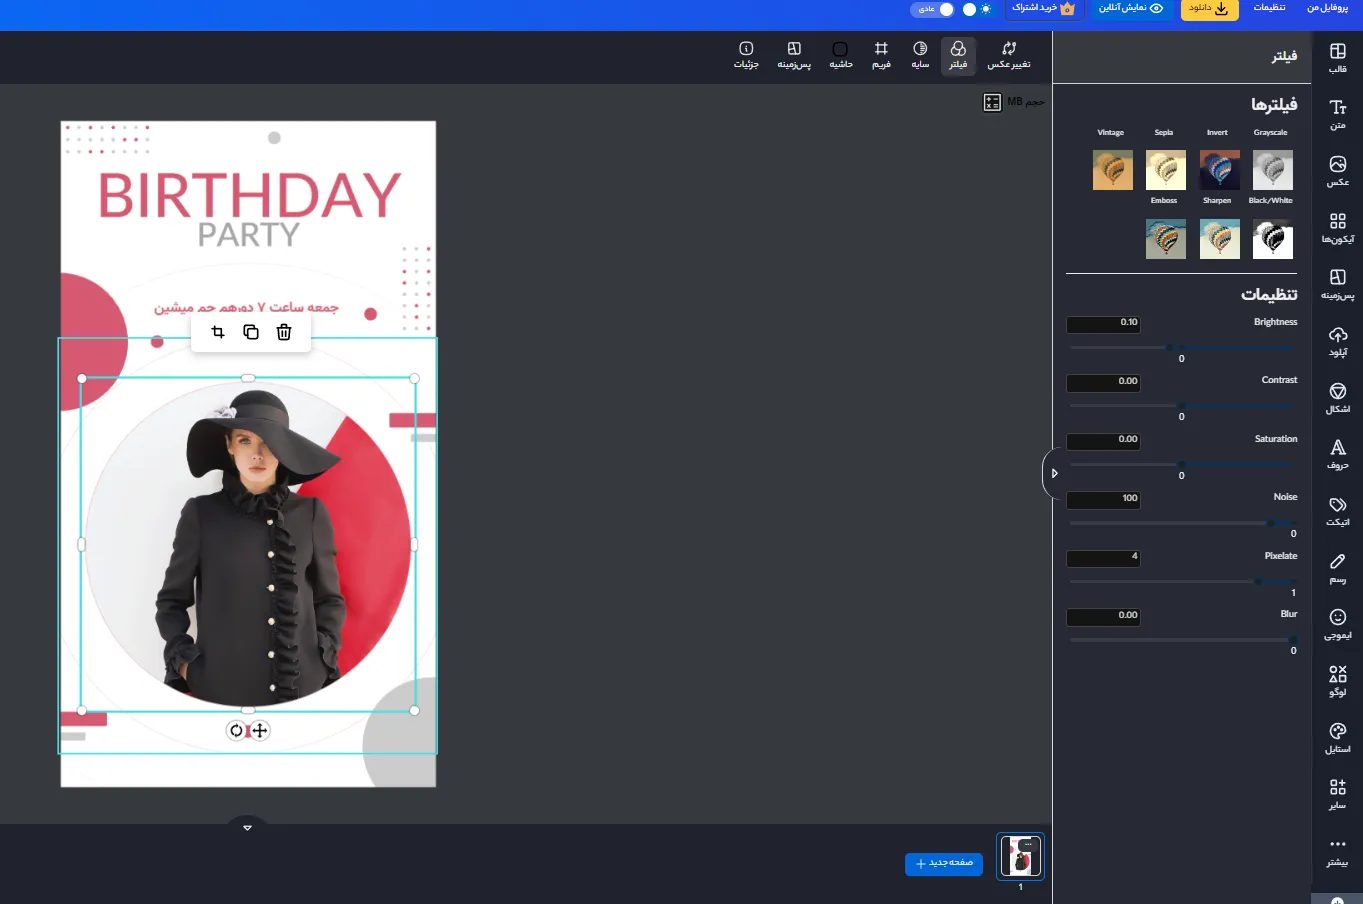The width and height of the screenshot is (1363, 904).
Task: Open the حاشیه border toolbar tool
Action: click(x=841, y=56)
